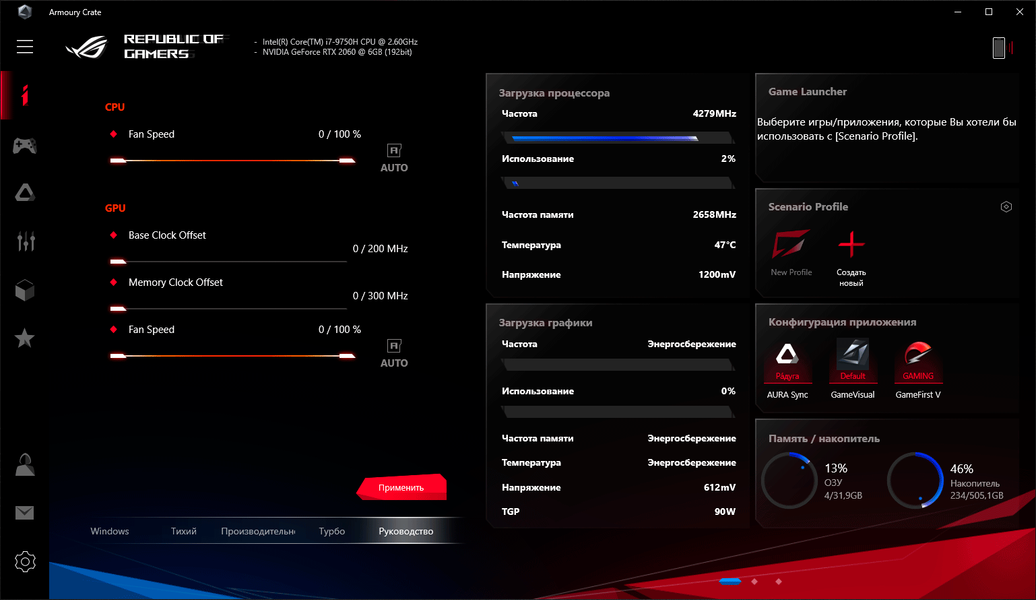
Task: Click the GPU section label
Action: pyautogui.click(x=115, y=208)
